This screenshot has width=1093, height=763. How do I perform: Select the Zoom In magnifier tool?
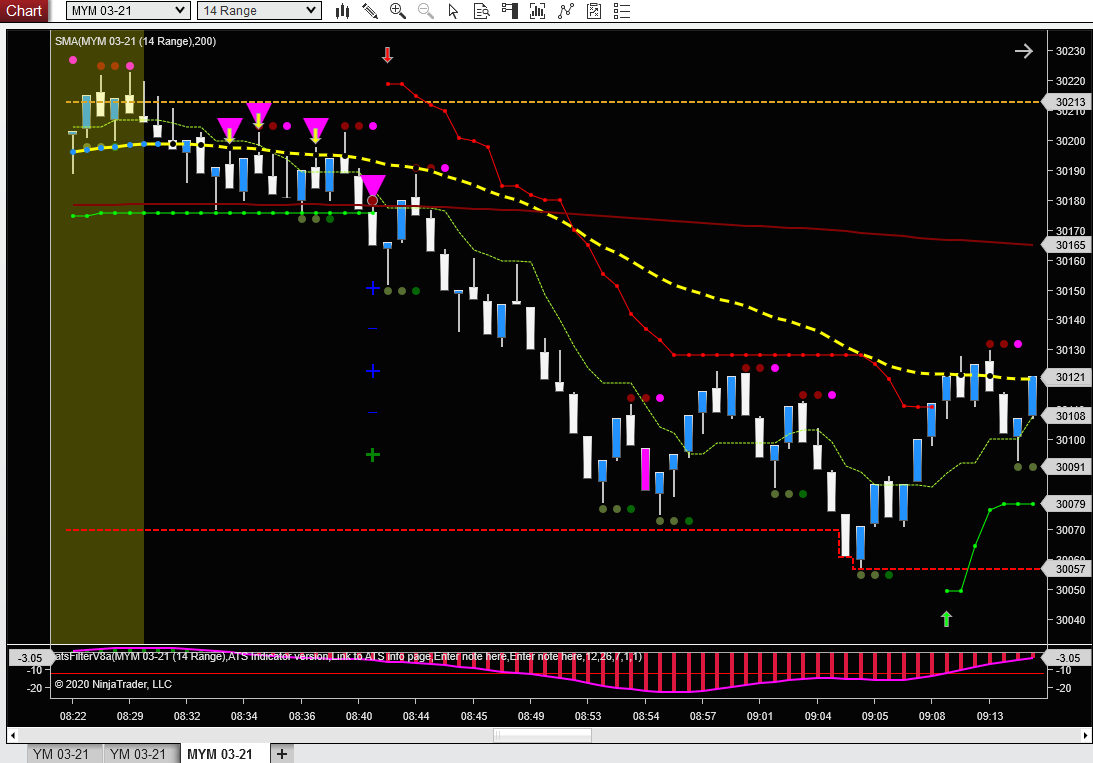coord(398,11)
